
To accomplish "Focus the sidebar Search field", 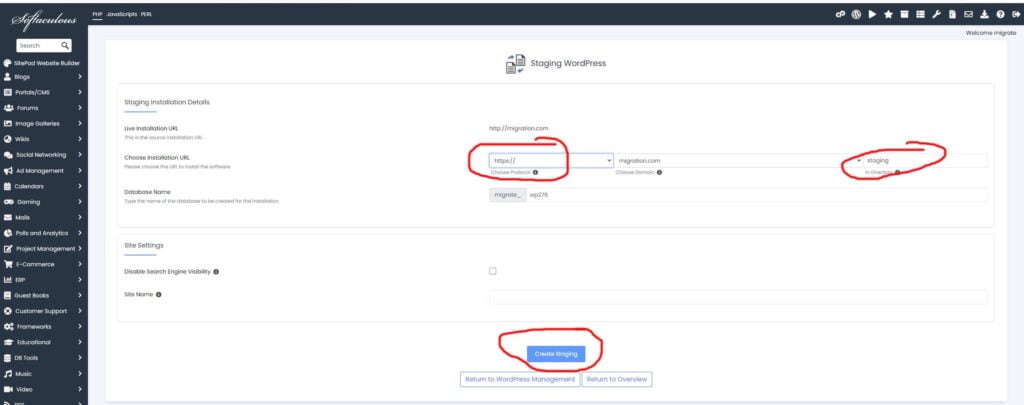I will coord(39,46).
